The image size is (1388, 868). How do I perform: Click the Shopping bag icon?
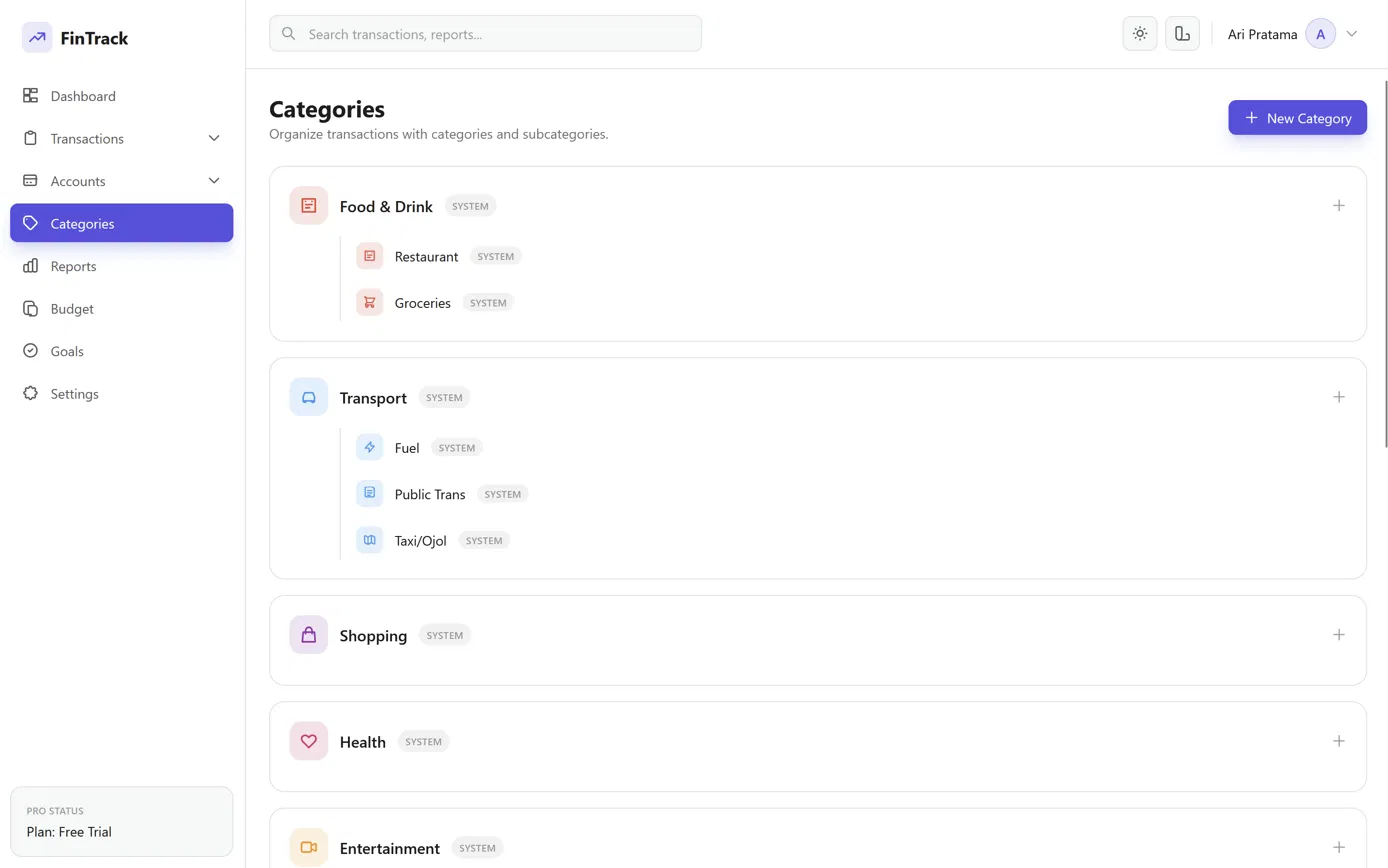309,635
